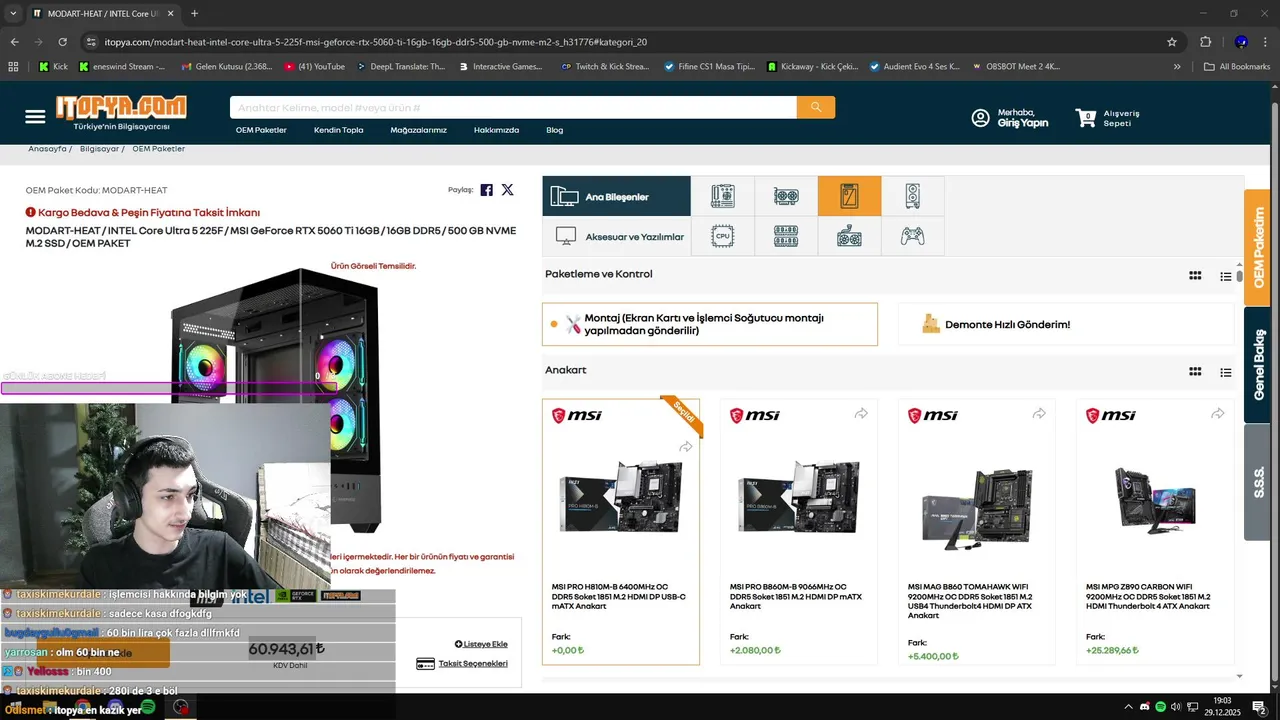
Task: Select Montaj assembly option
Action: 710,324
